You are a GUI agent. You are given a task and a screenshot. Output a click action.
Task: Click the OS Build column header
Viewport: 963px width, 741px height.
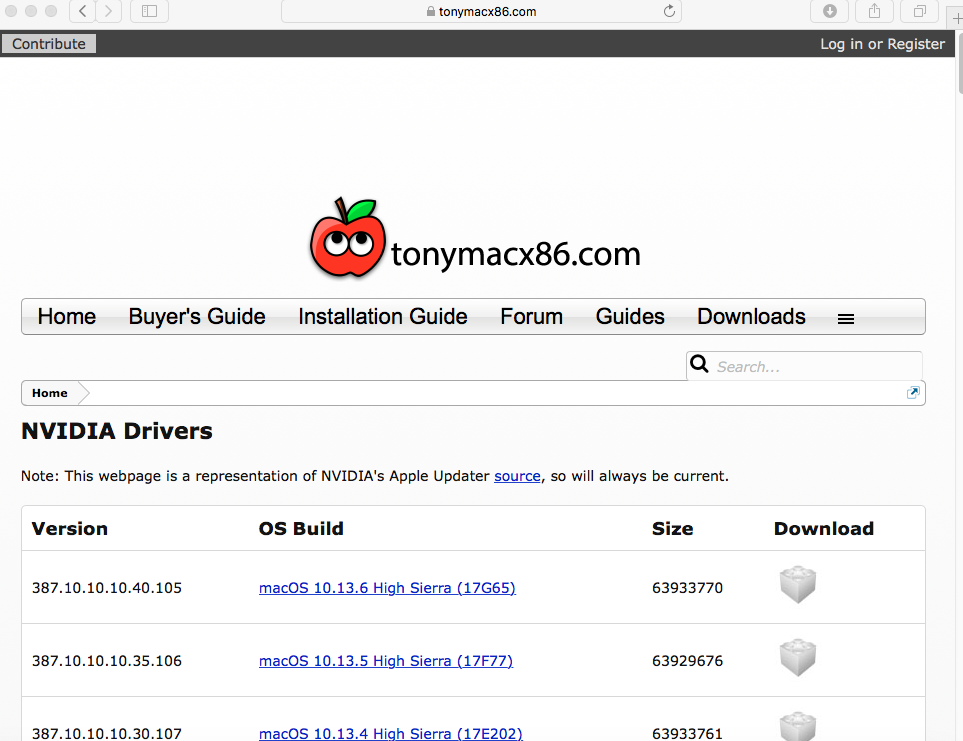point(301,529)
